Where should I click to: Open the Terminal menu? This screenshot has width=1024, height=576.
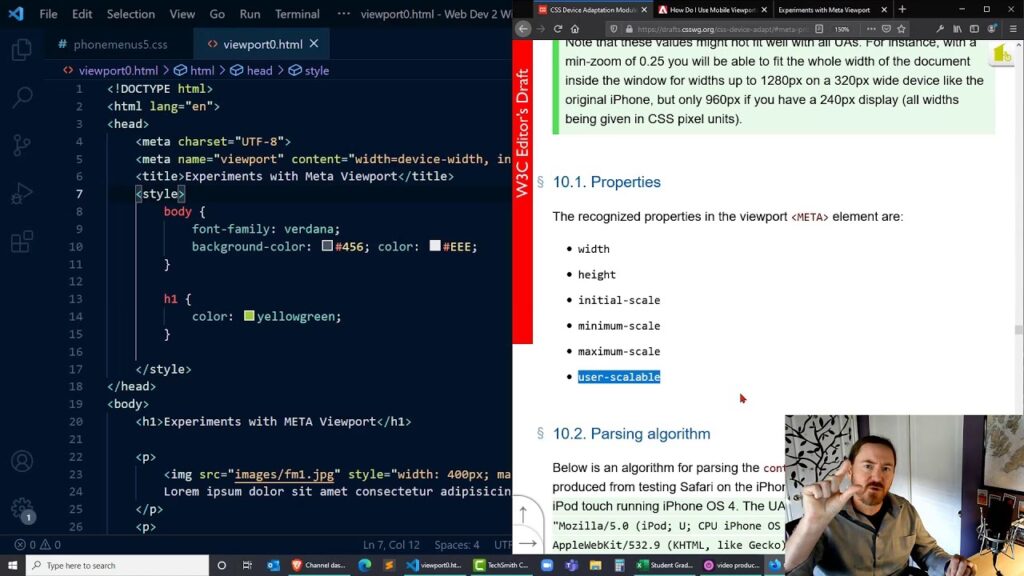coord(297,14)
